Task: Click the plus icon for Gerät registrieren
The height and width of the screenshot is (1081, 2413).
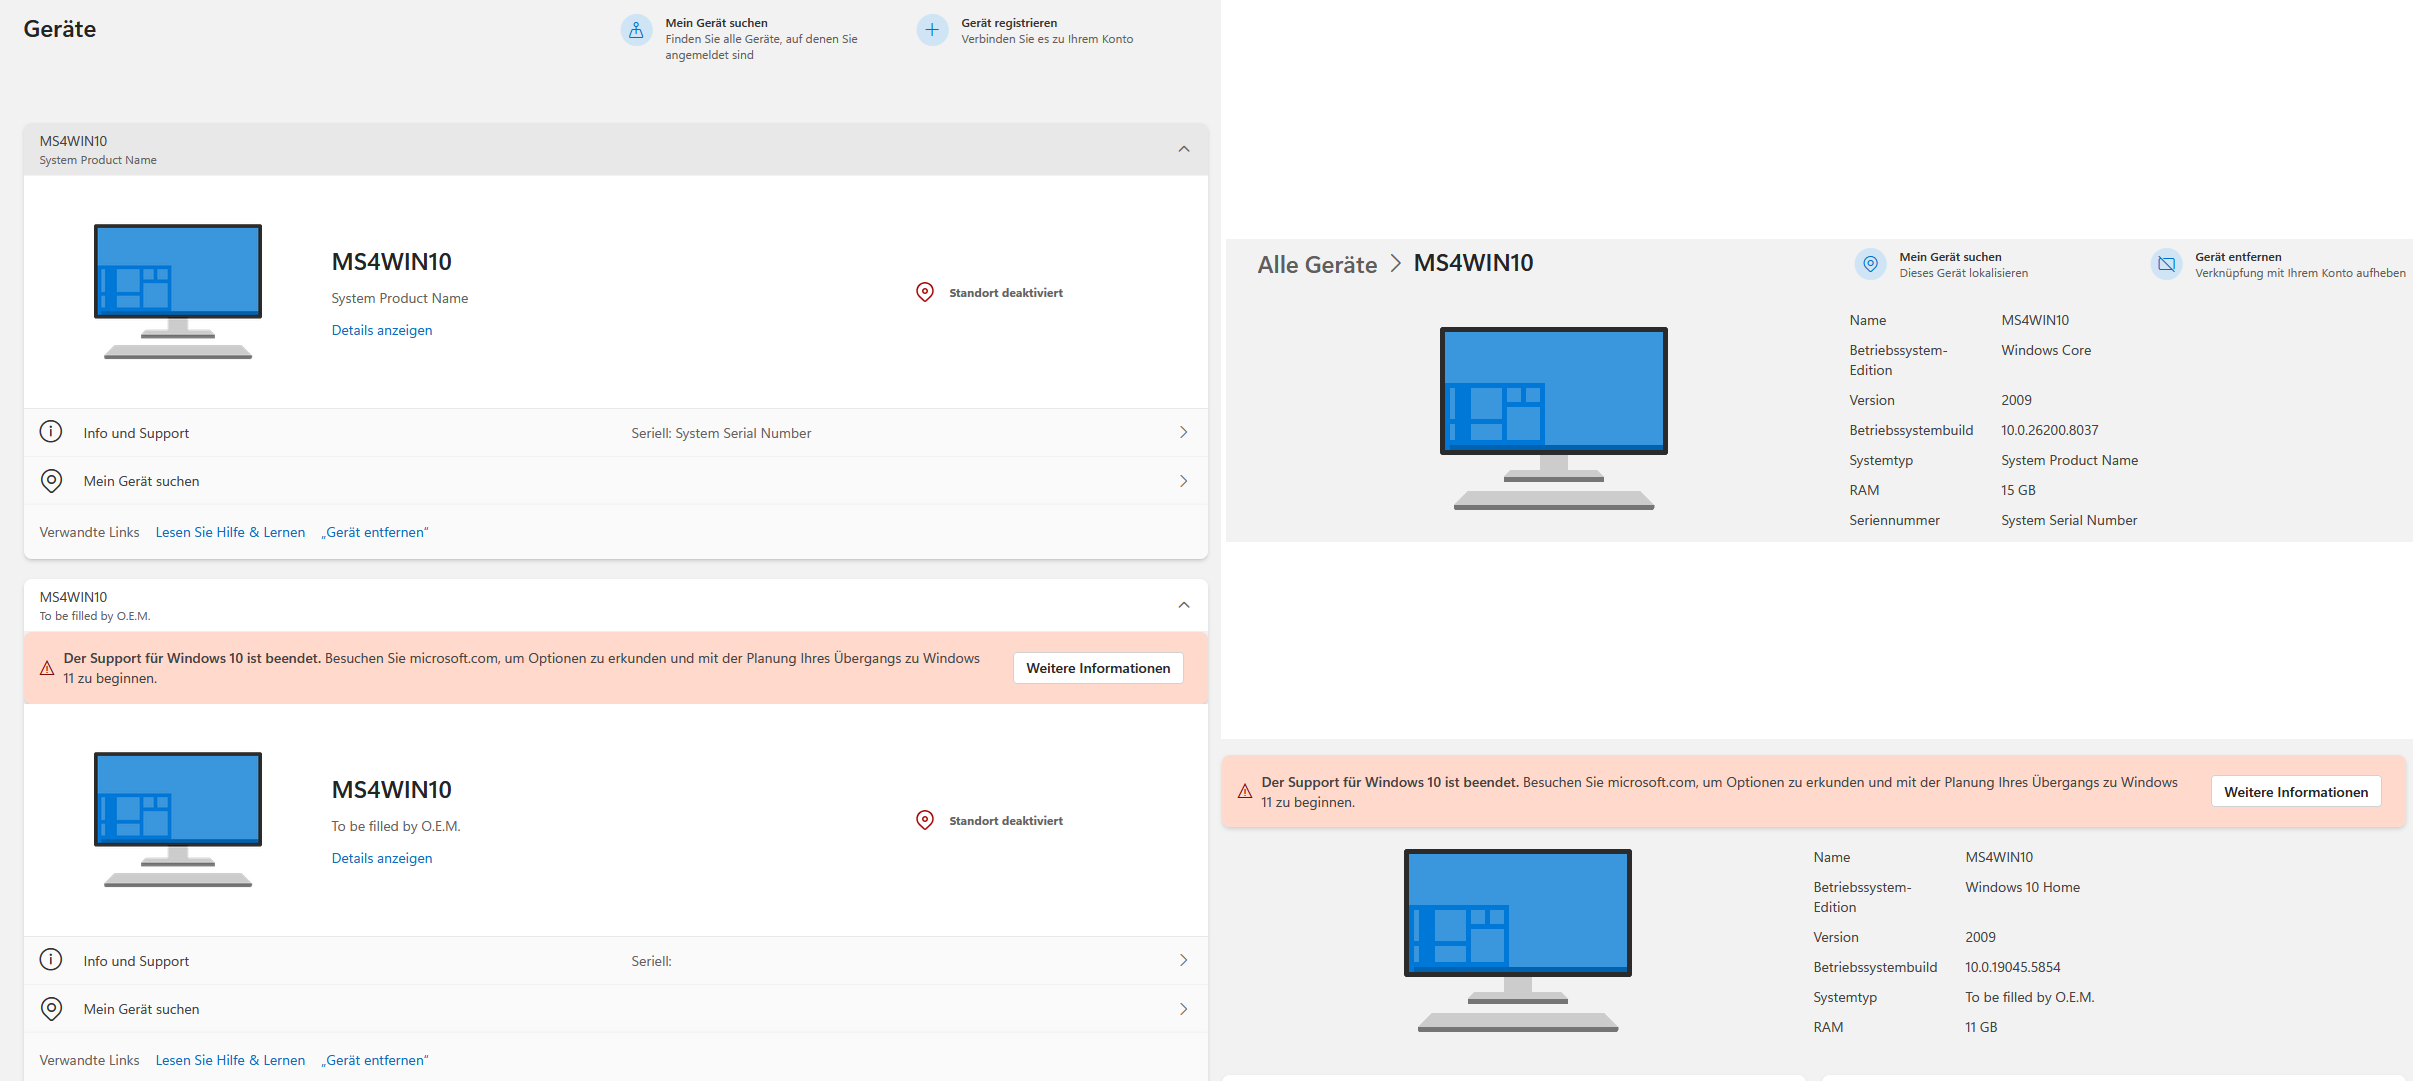Action: click(x=932, y=30)
